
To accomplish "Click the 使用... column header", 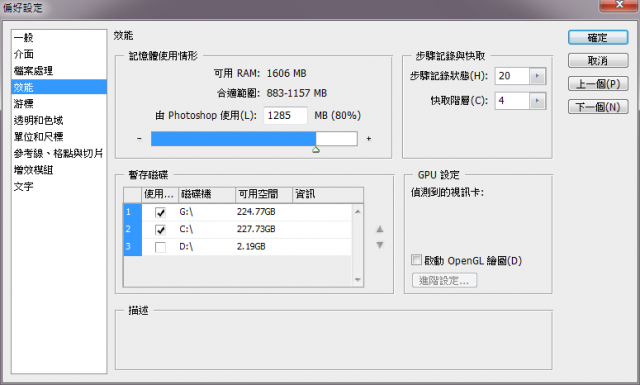I will (x=160, y=194).
